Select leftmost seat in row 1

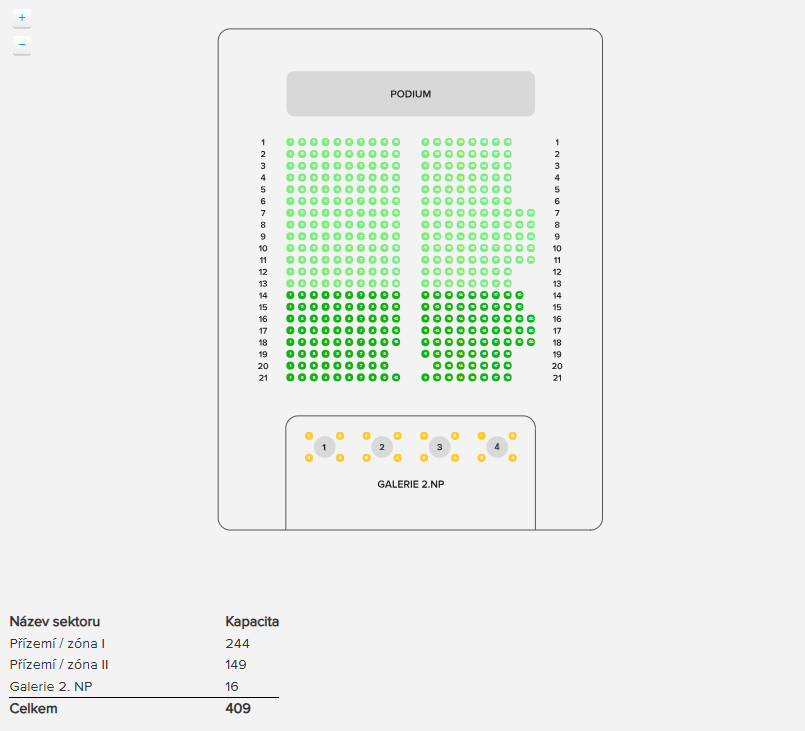coord(291,142)
